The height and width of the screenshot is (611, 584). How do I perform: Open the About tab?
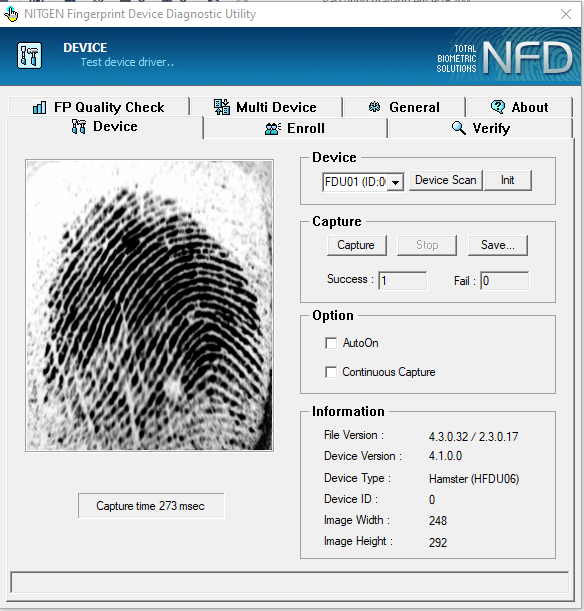[520, 107]
